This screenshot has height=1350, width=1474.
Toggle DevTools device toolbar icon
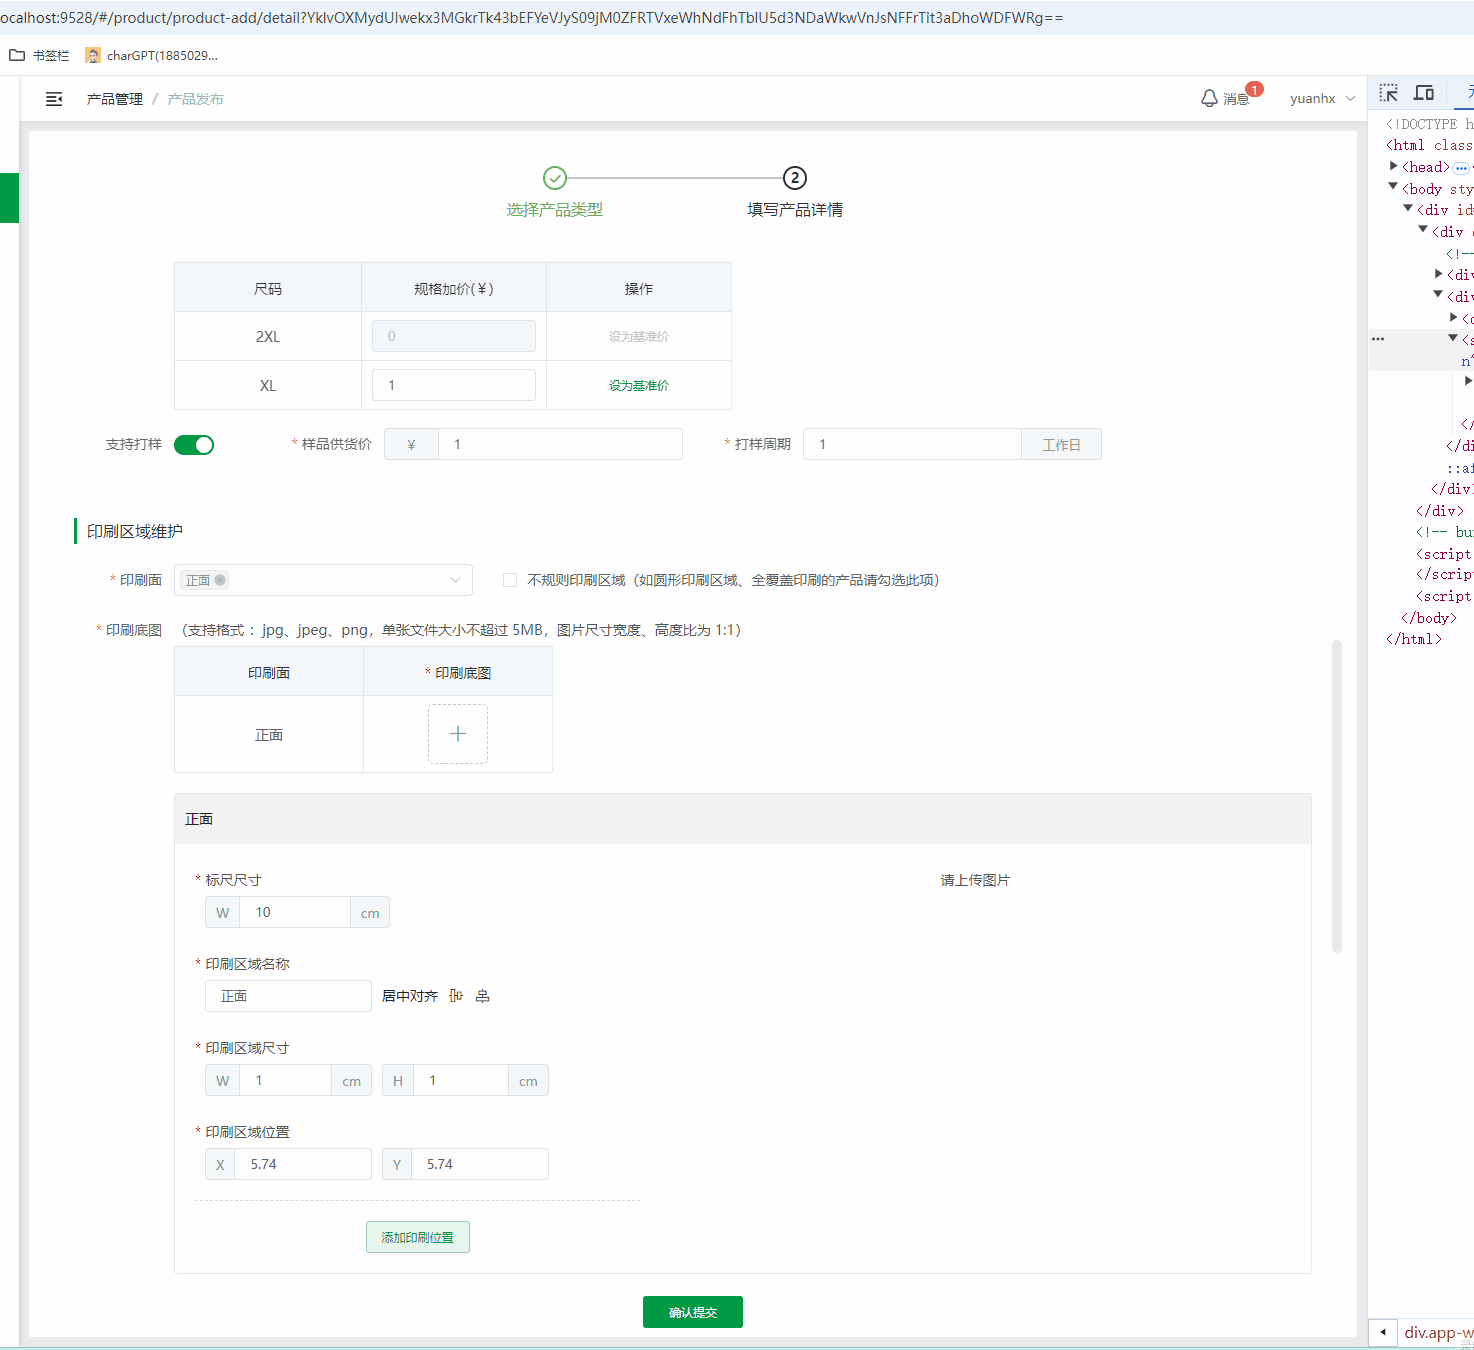pyautogui.click(x=1424, y=93)
